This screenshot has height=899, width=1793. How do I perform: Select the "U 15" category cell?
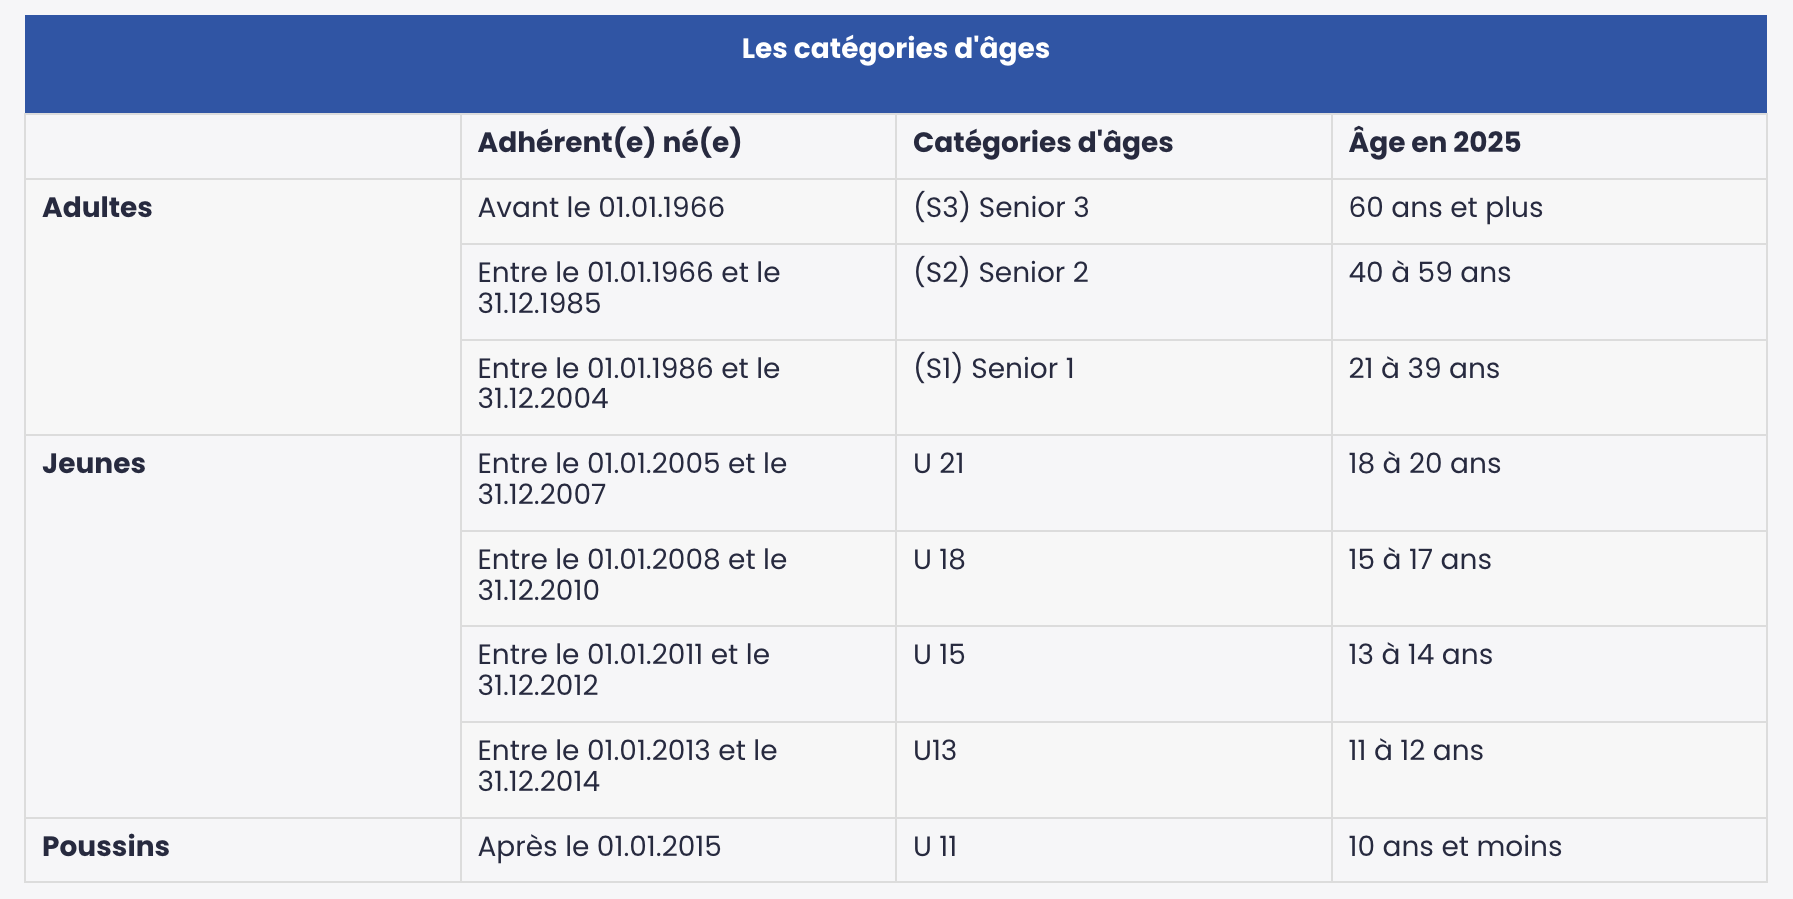[938, 655]
